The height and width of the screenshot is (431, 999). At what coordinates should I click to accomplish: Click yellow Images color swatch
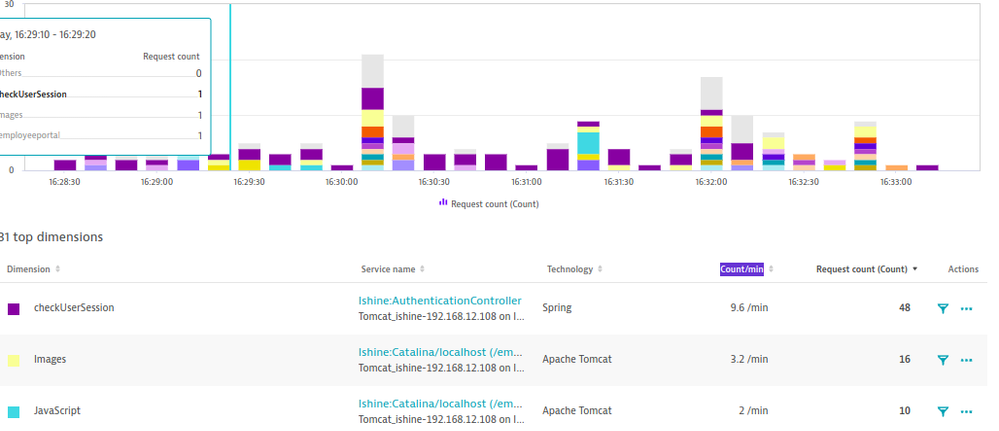pyautogui.click(x=13, y=361)
